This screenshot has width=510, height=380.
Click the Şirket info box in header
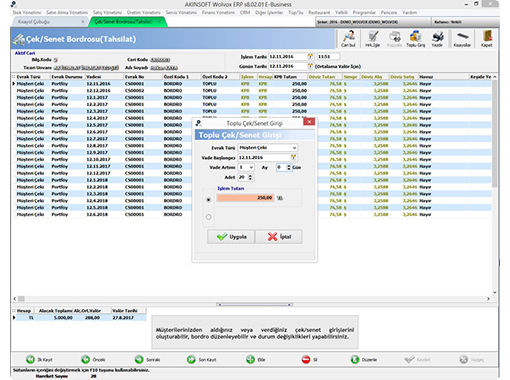(x=373, y=22)
